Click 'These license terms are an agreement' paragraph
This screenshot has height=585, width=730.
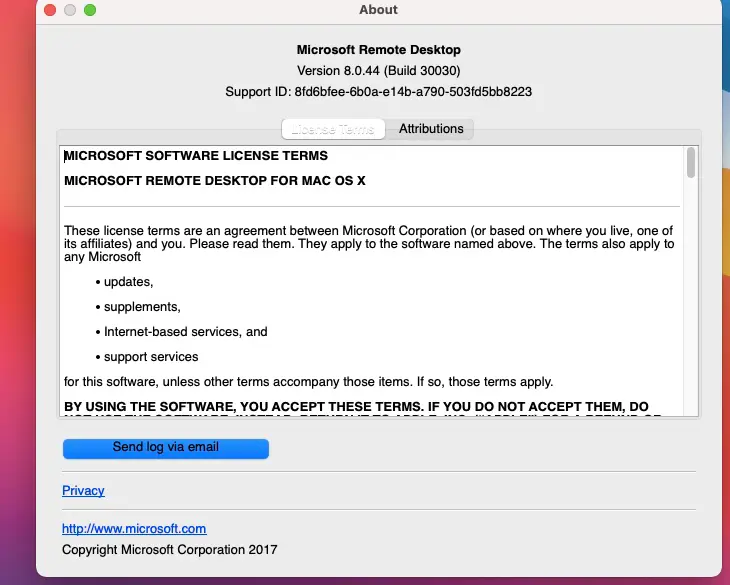tap(369, 244)
